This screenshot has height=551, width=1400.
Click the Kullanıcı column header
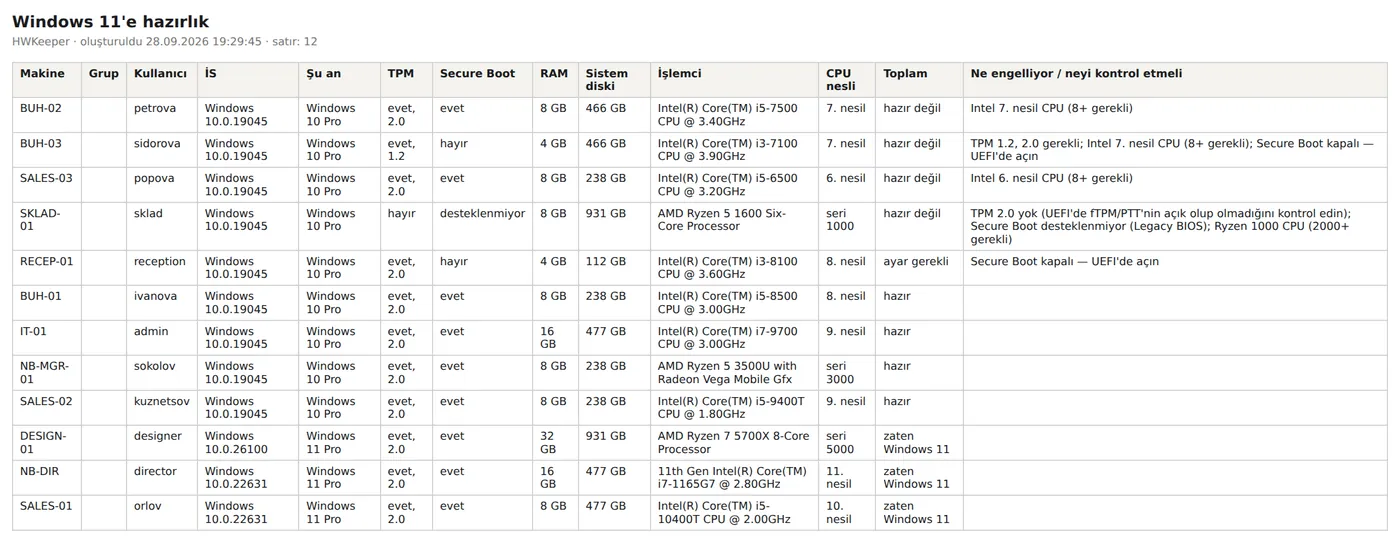click(x=162, y=80)
